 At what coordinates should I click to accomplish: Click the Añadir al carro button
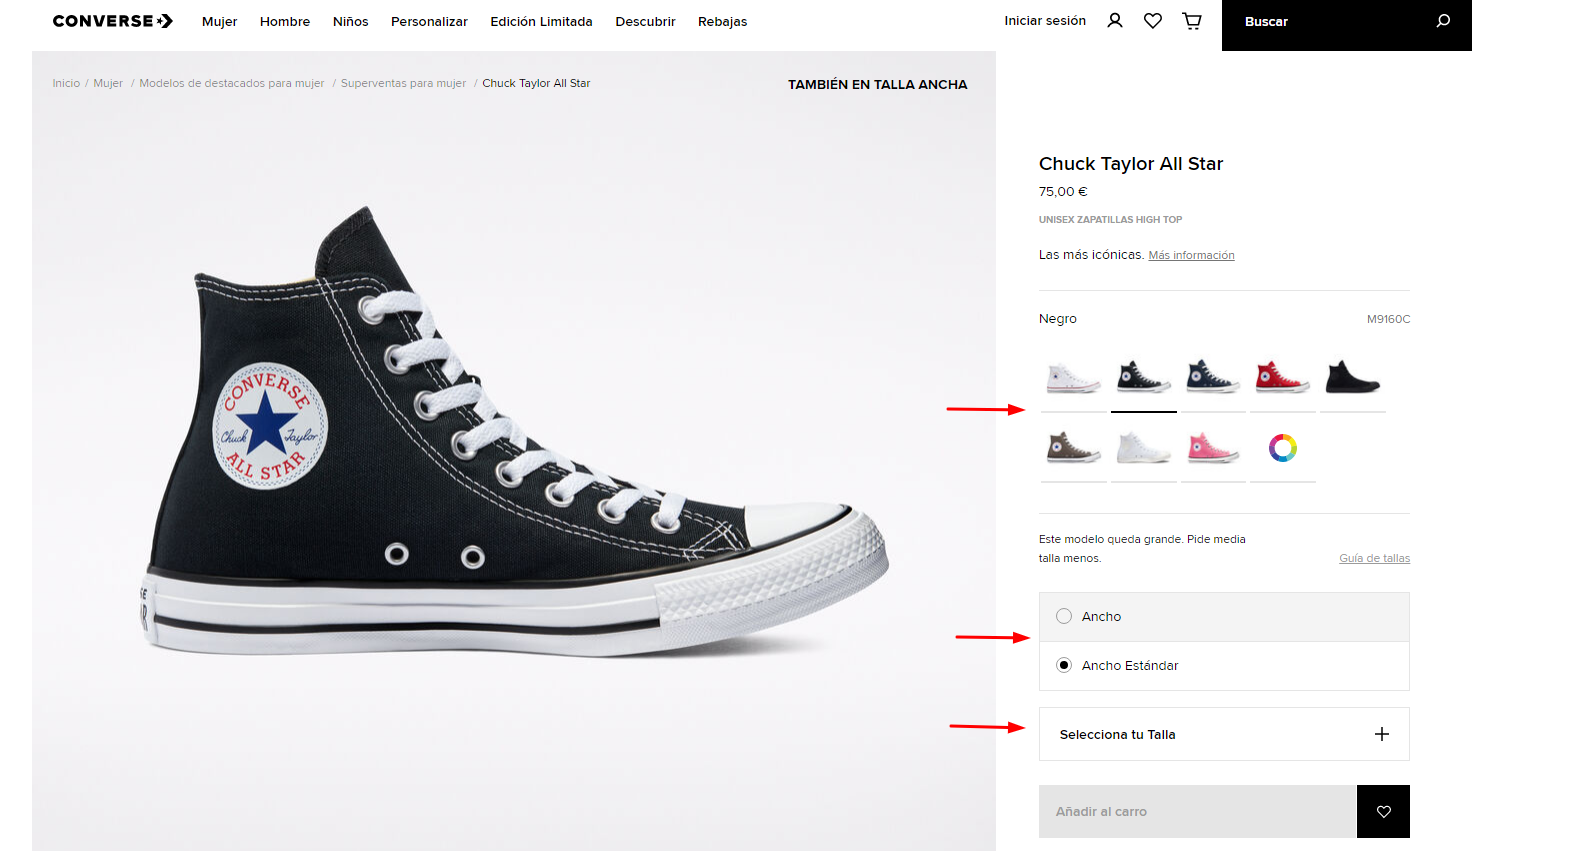1198,811
